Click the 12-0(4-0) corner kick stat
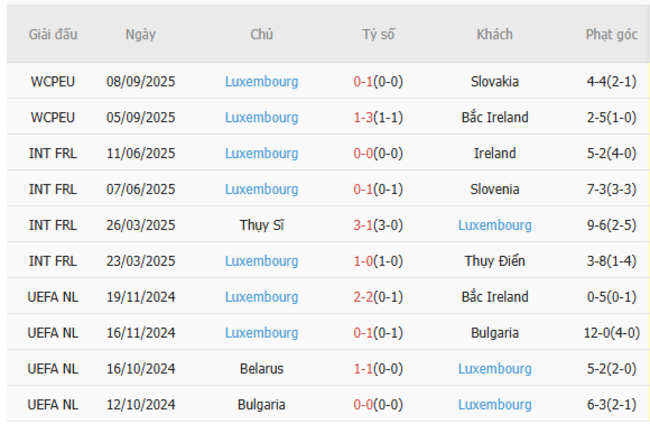Viewport: 650px width, 433px height. [x=611, y=332]
